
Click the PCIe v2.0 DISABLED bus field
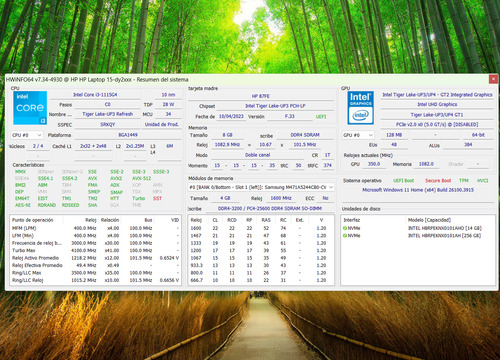click(x=437, y=124)
